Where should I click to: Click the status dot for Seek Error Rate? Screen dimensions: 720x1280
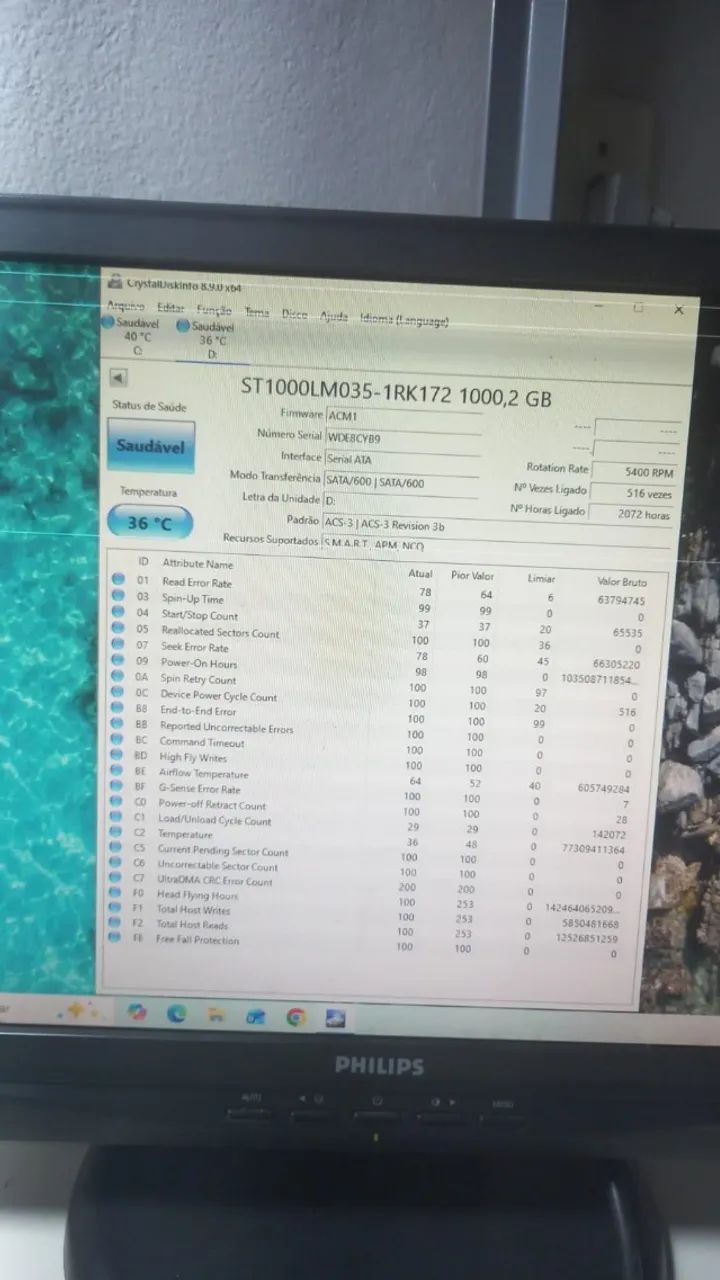click(x=117, y=644)
